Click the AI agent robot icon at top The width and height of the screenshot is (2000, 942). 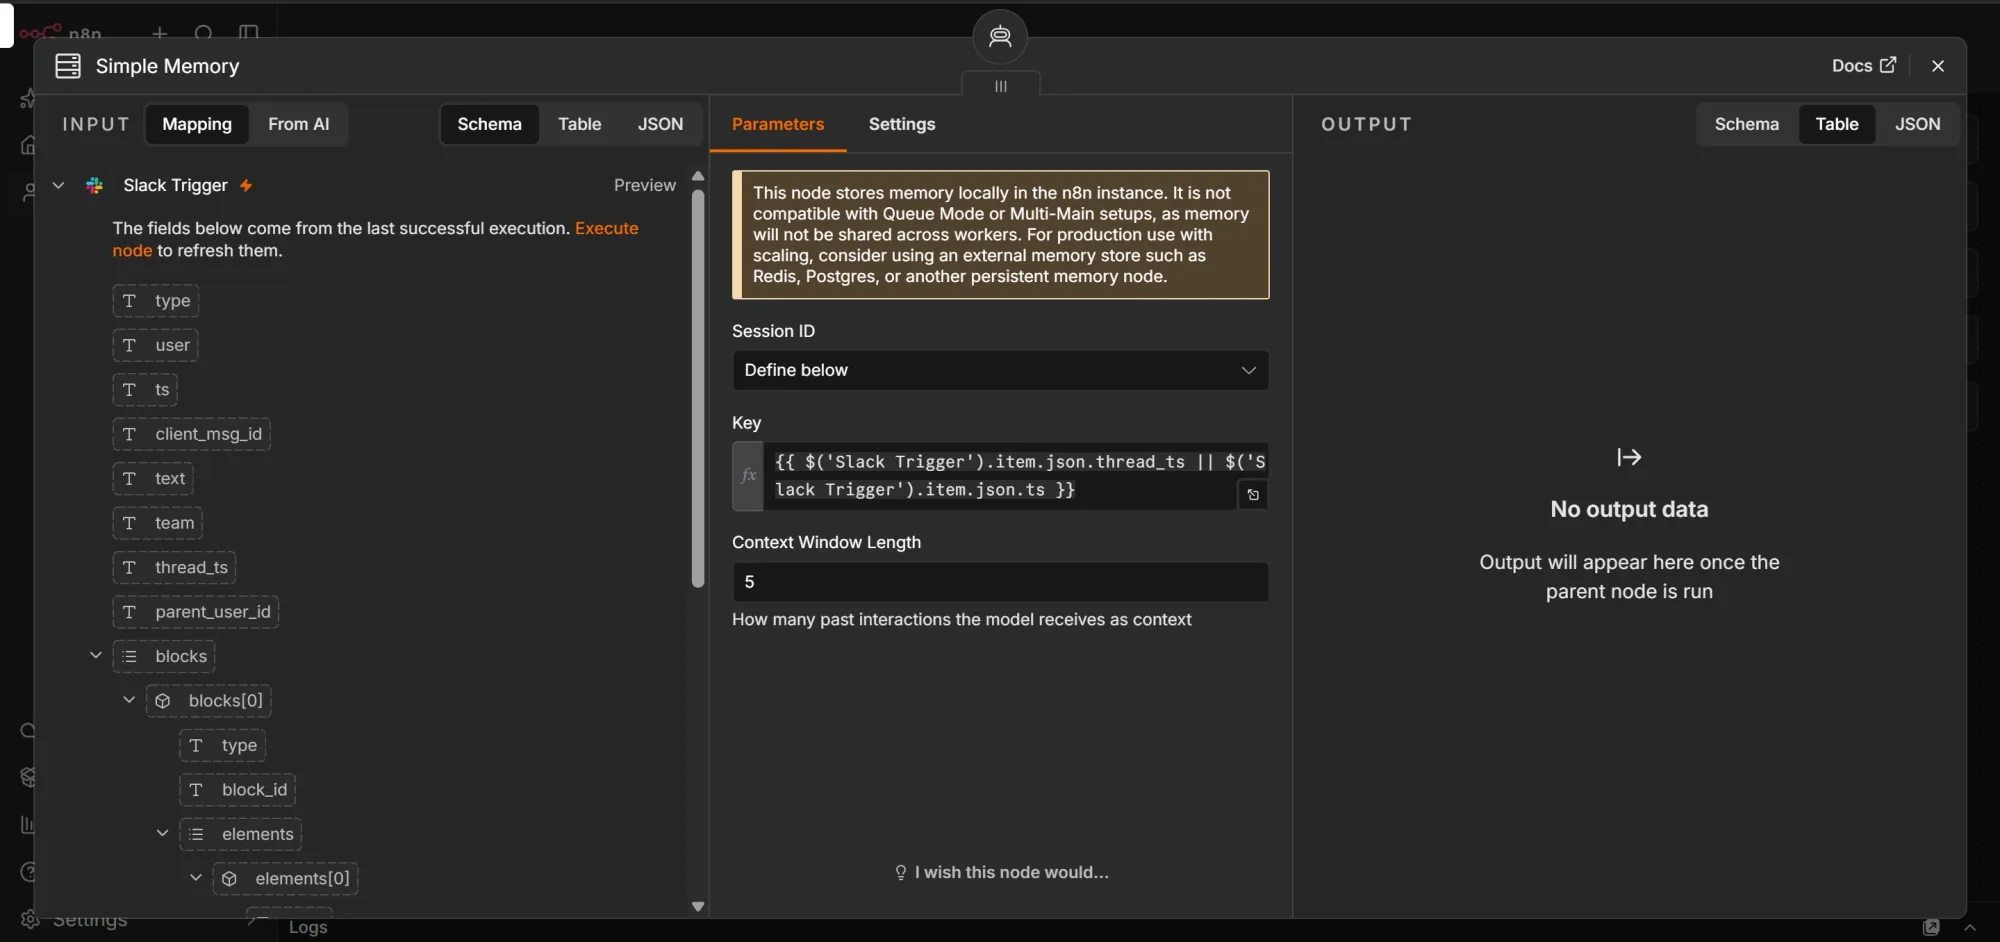coord(1000,37)
